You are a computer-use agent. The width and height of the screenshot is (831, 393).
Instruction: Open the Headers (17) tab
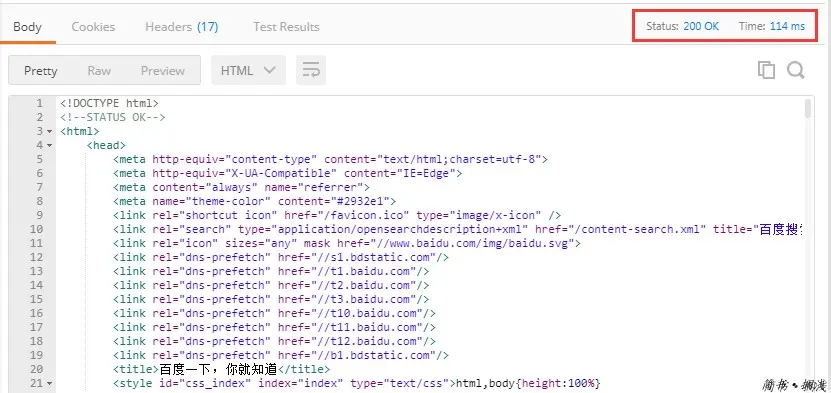point(182,26)
